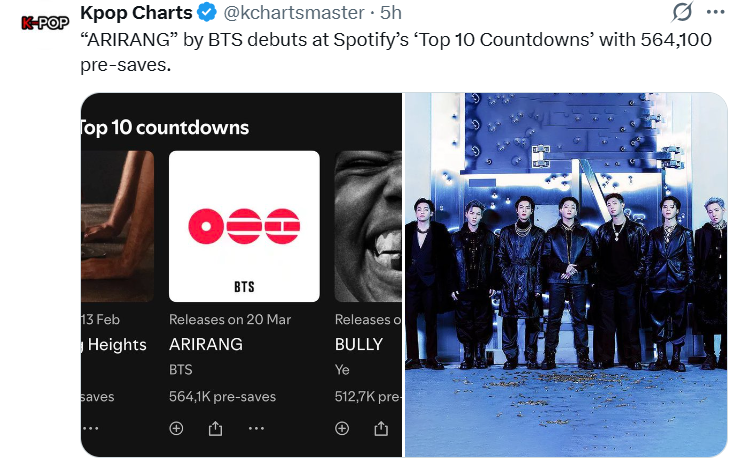Screen dimensions: 747x474
Task: Click the BULLY album cover
Action: point(368,226)
